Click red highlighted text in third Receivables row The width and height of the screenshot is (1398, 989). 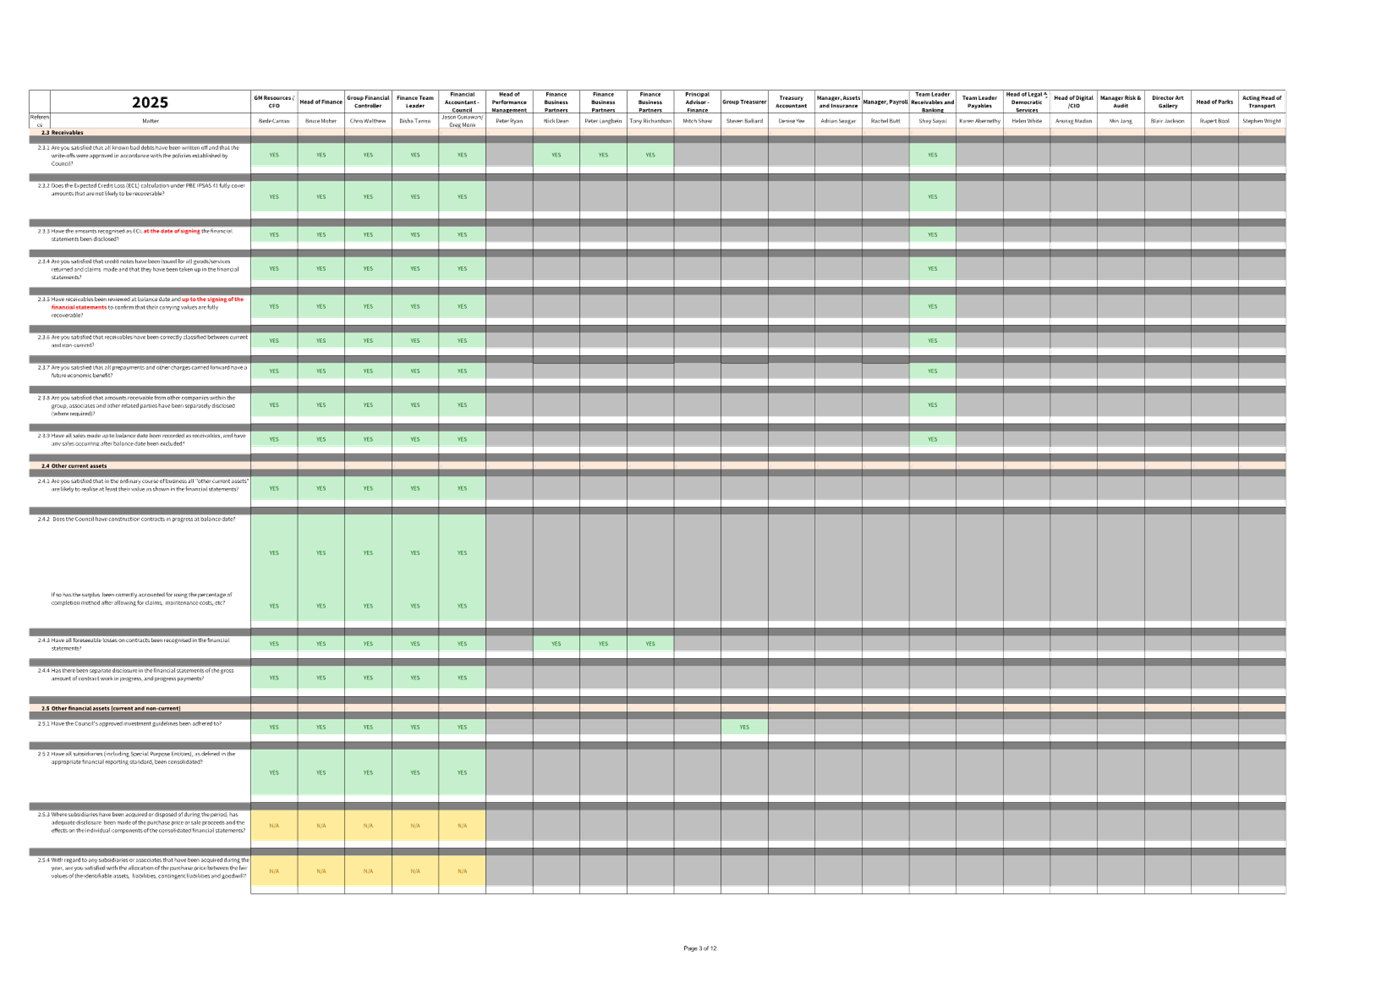173,231
